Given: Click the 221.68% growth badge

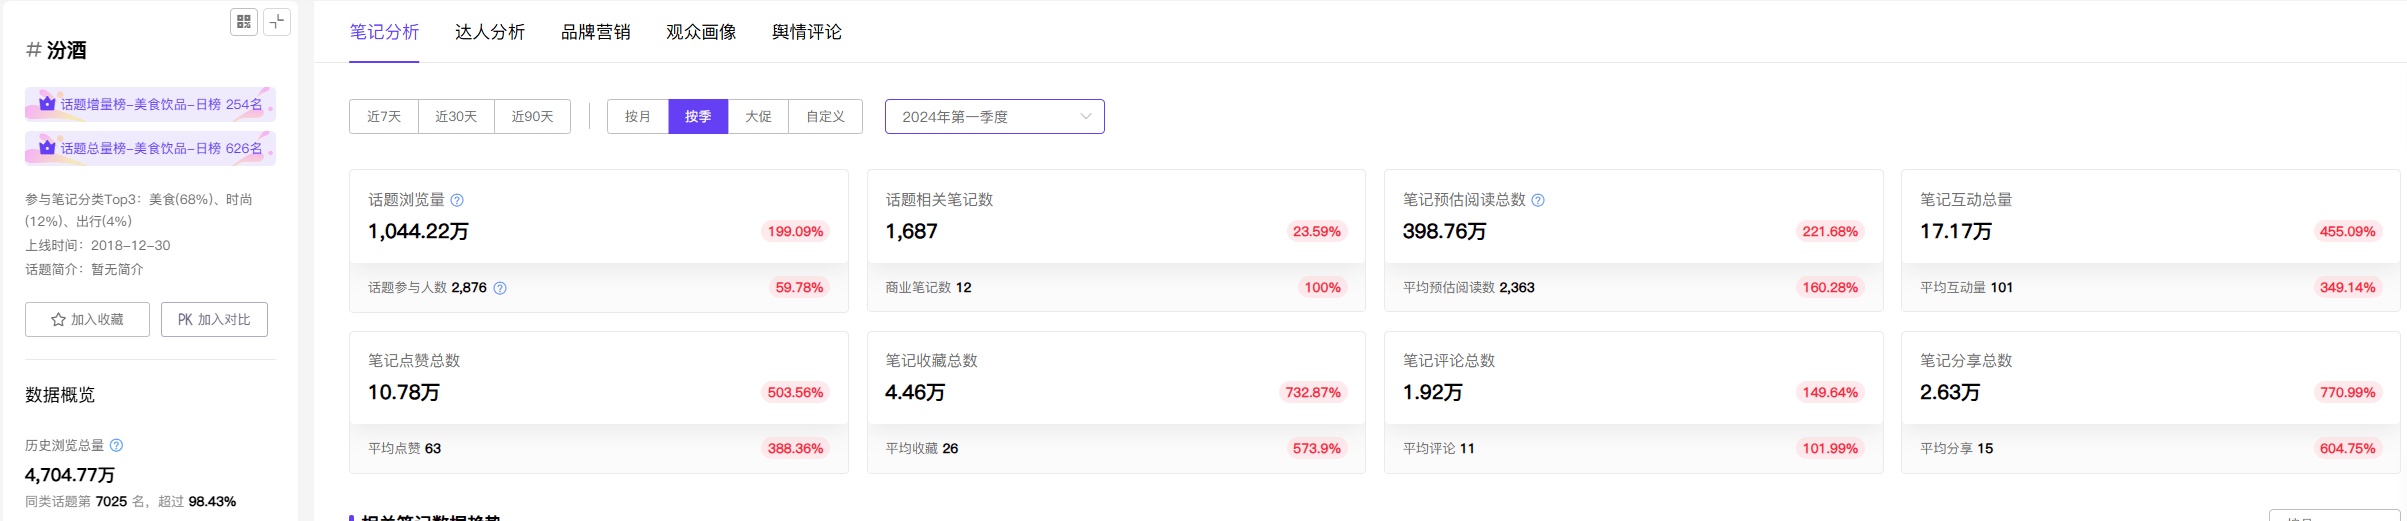Looking at the screenshot, I should (1830, 232).
